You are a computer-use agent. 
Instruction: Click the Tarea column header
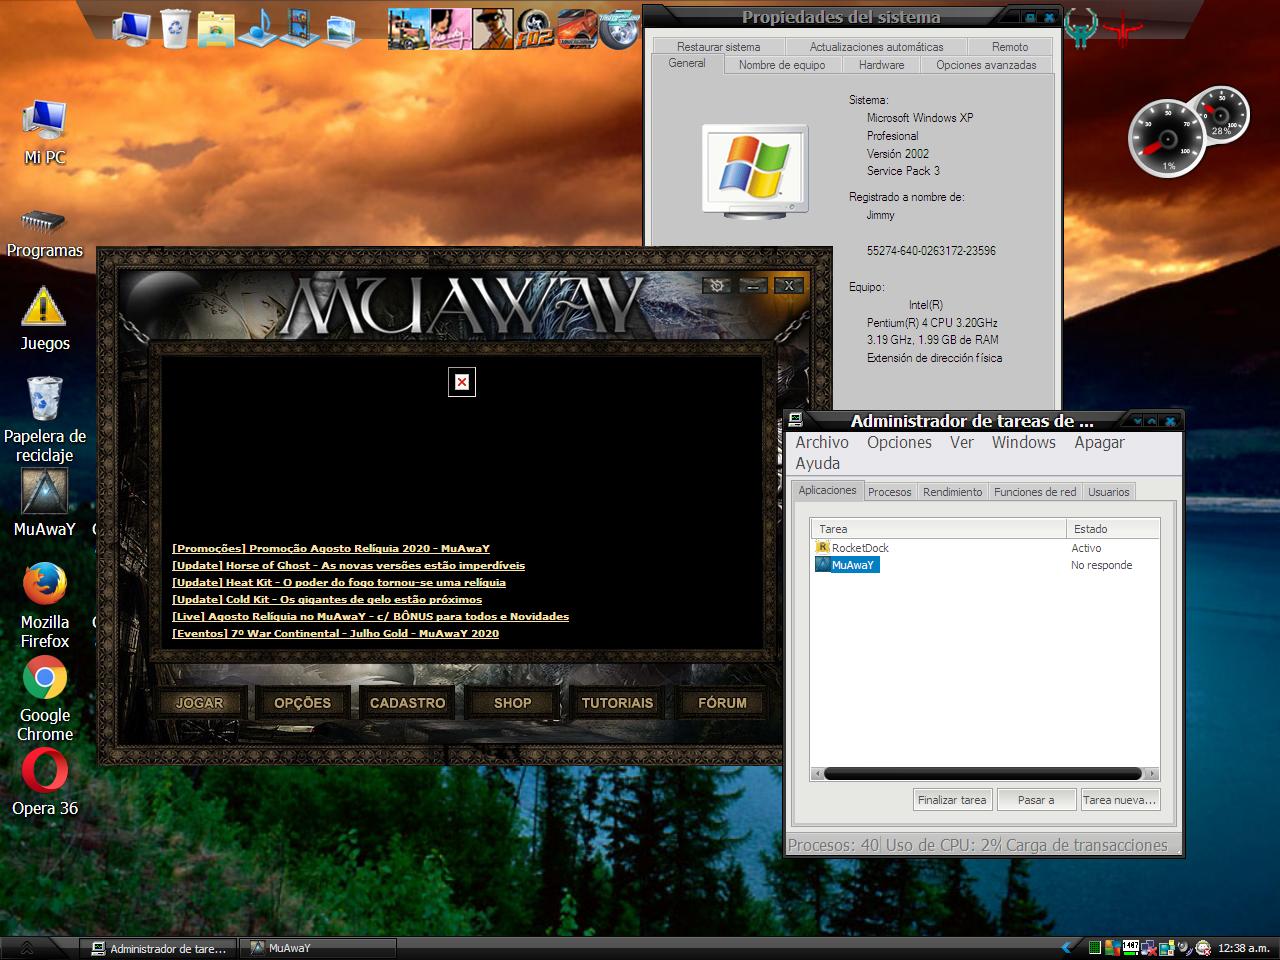939,529
